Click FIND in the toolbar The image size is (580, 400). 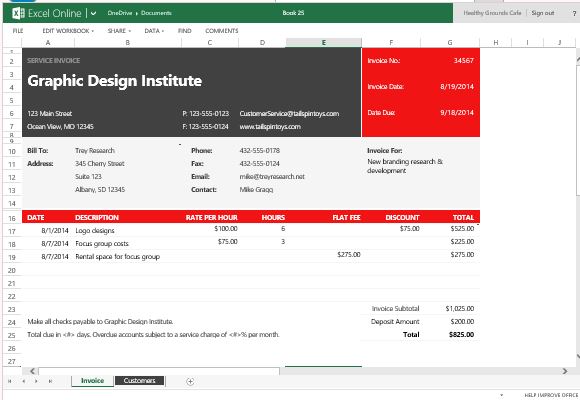(185, 31)
